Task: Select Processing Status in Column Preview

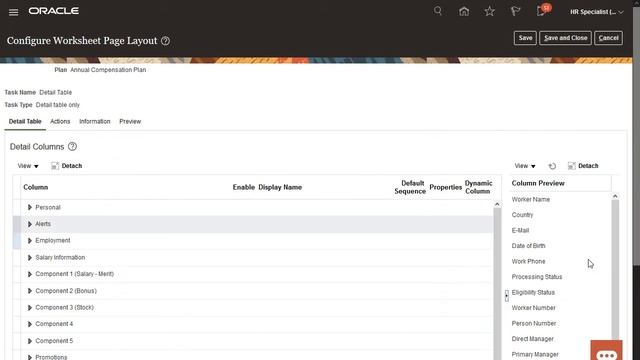Action: coord(537,277)
